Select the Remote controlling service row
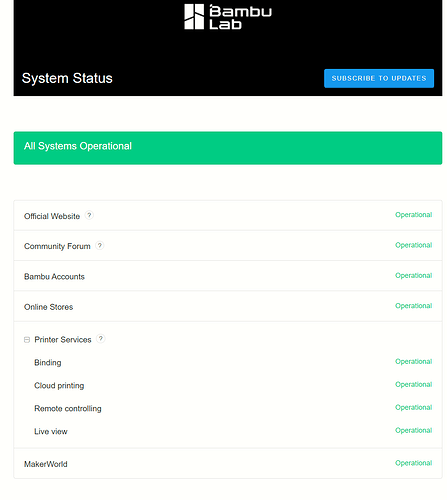 [228, 408]
